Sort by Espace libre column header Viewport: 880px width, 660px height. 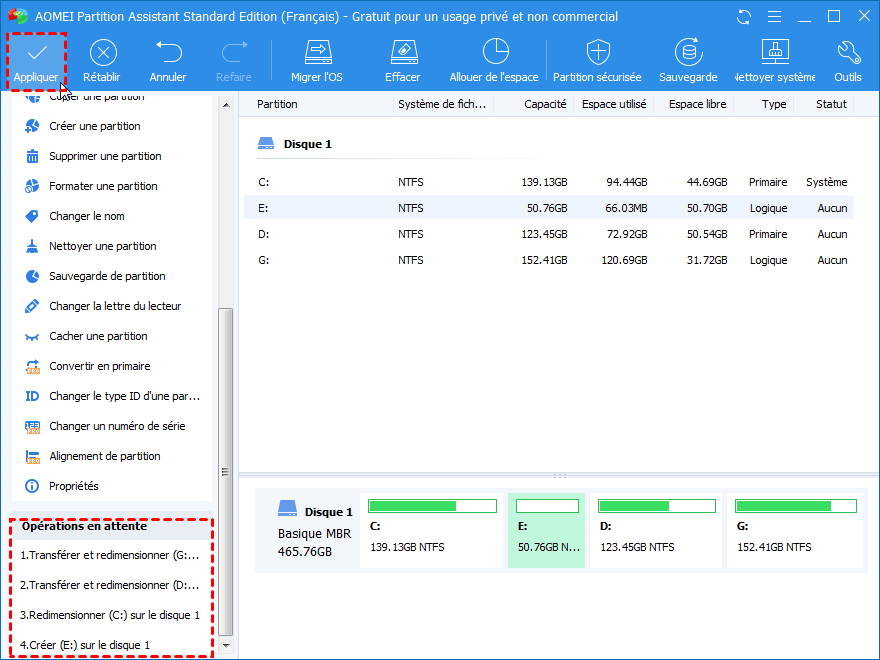pyautogui.click(x=698, y=104)
